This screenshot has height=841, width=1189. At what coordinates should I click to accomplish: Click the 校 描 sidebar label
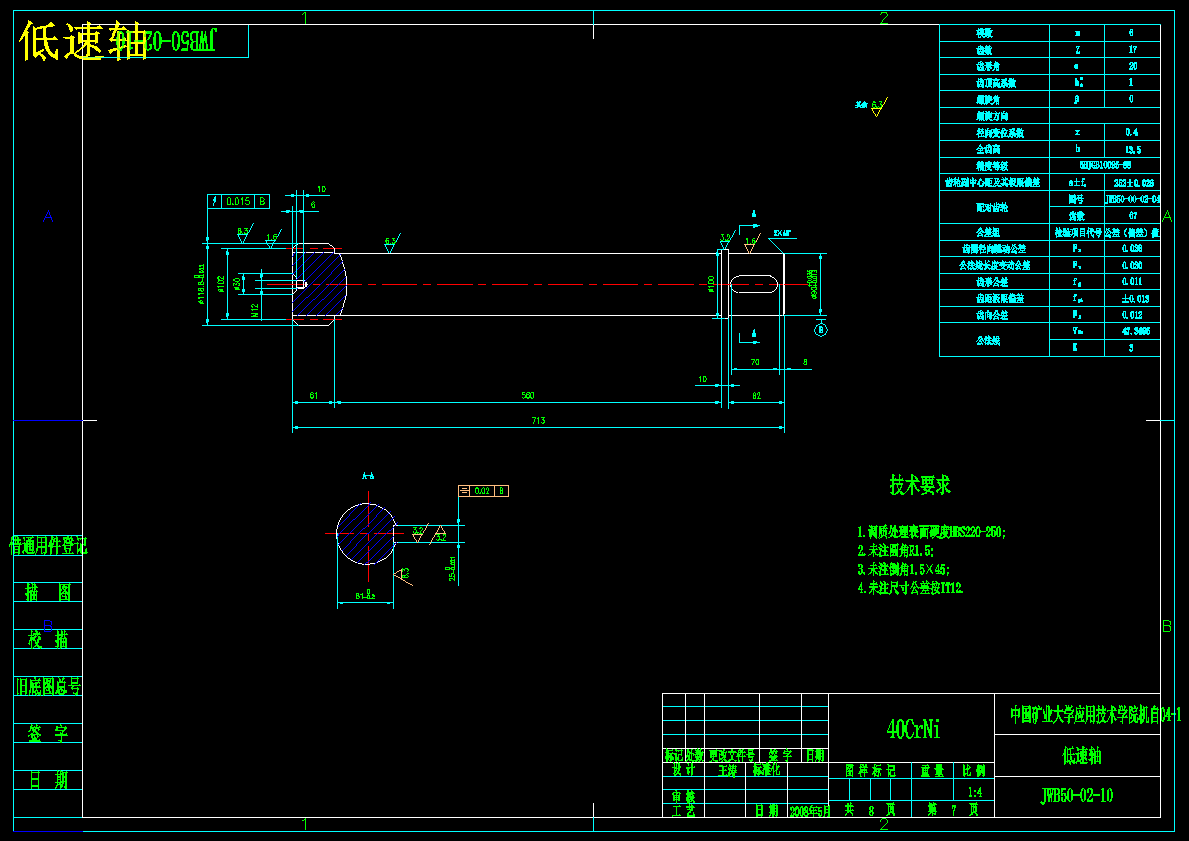47,639
